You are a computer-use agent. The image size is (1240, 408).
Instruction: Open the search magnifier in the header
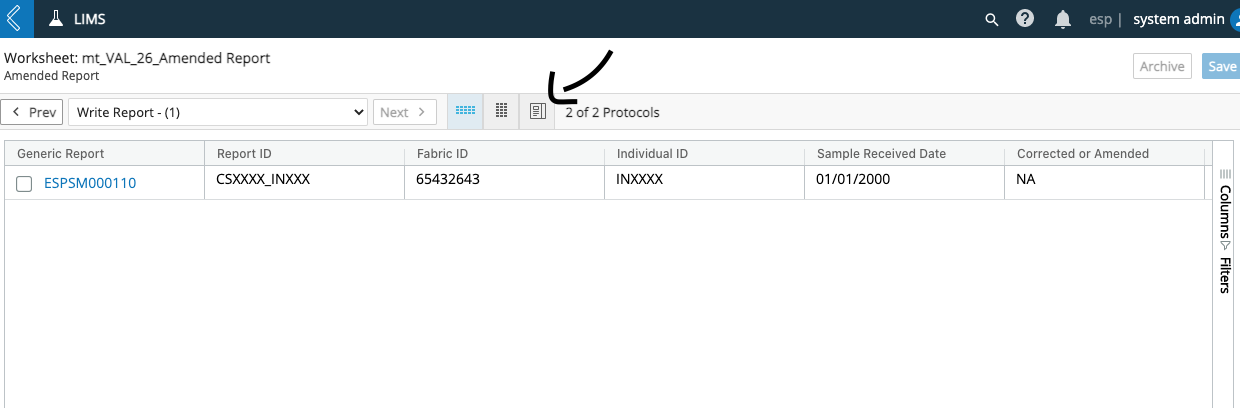pyautogui.click(x=991, y=19)
